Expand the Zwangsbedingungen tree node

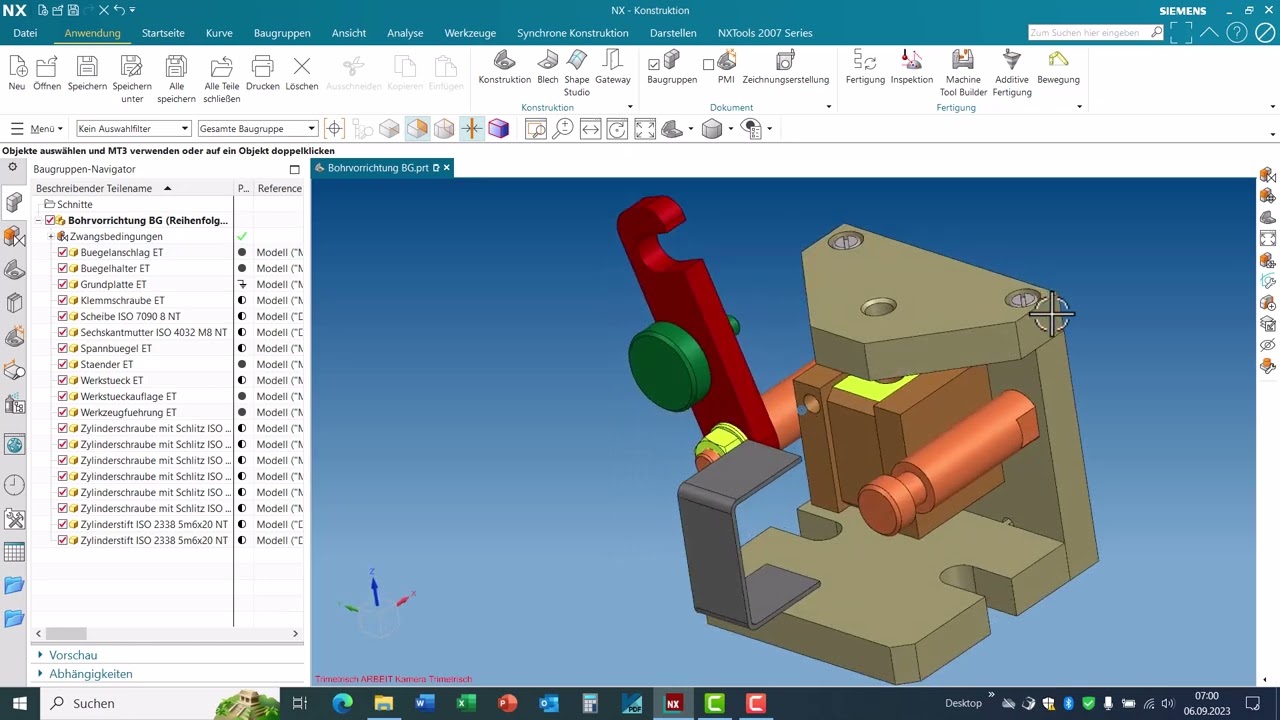coord(51,237)
